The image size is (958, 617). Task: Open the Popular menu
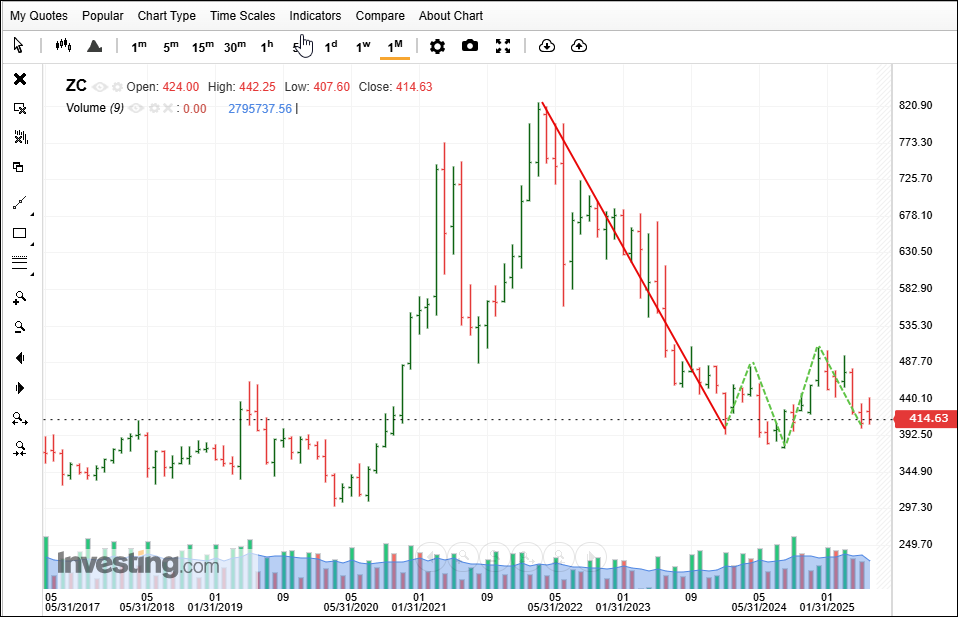click(x=103, y=16)
